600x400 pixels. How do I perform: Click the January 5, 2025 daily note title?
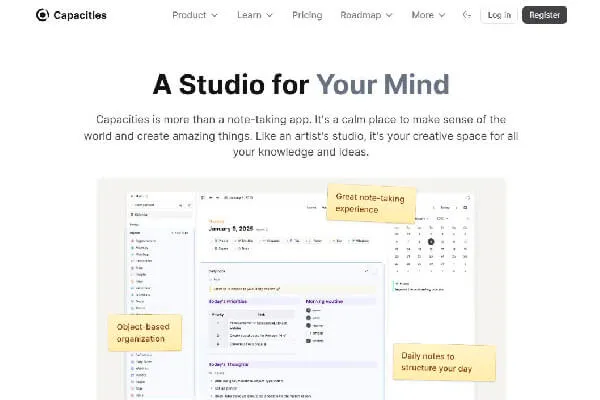(238, 228)
